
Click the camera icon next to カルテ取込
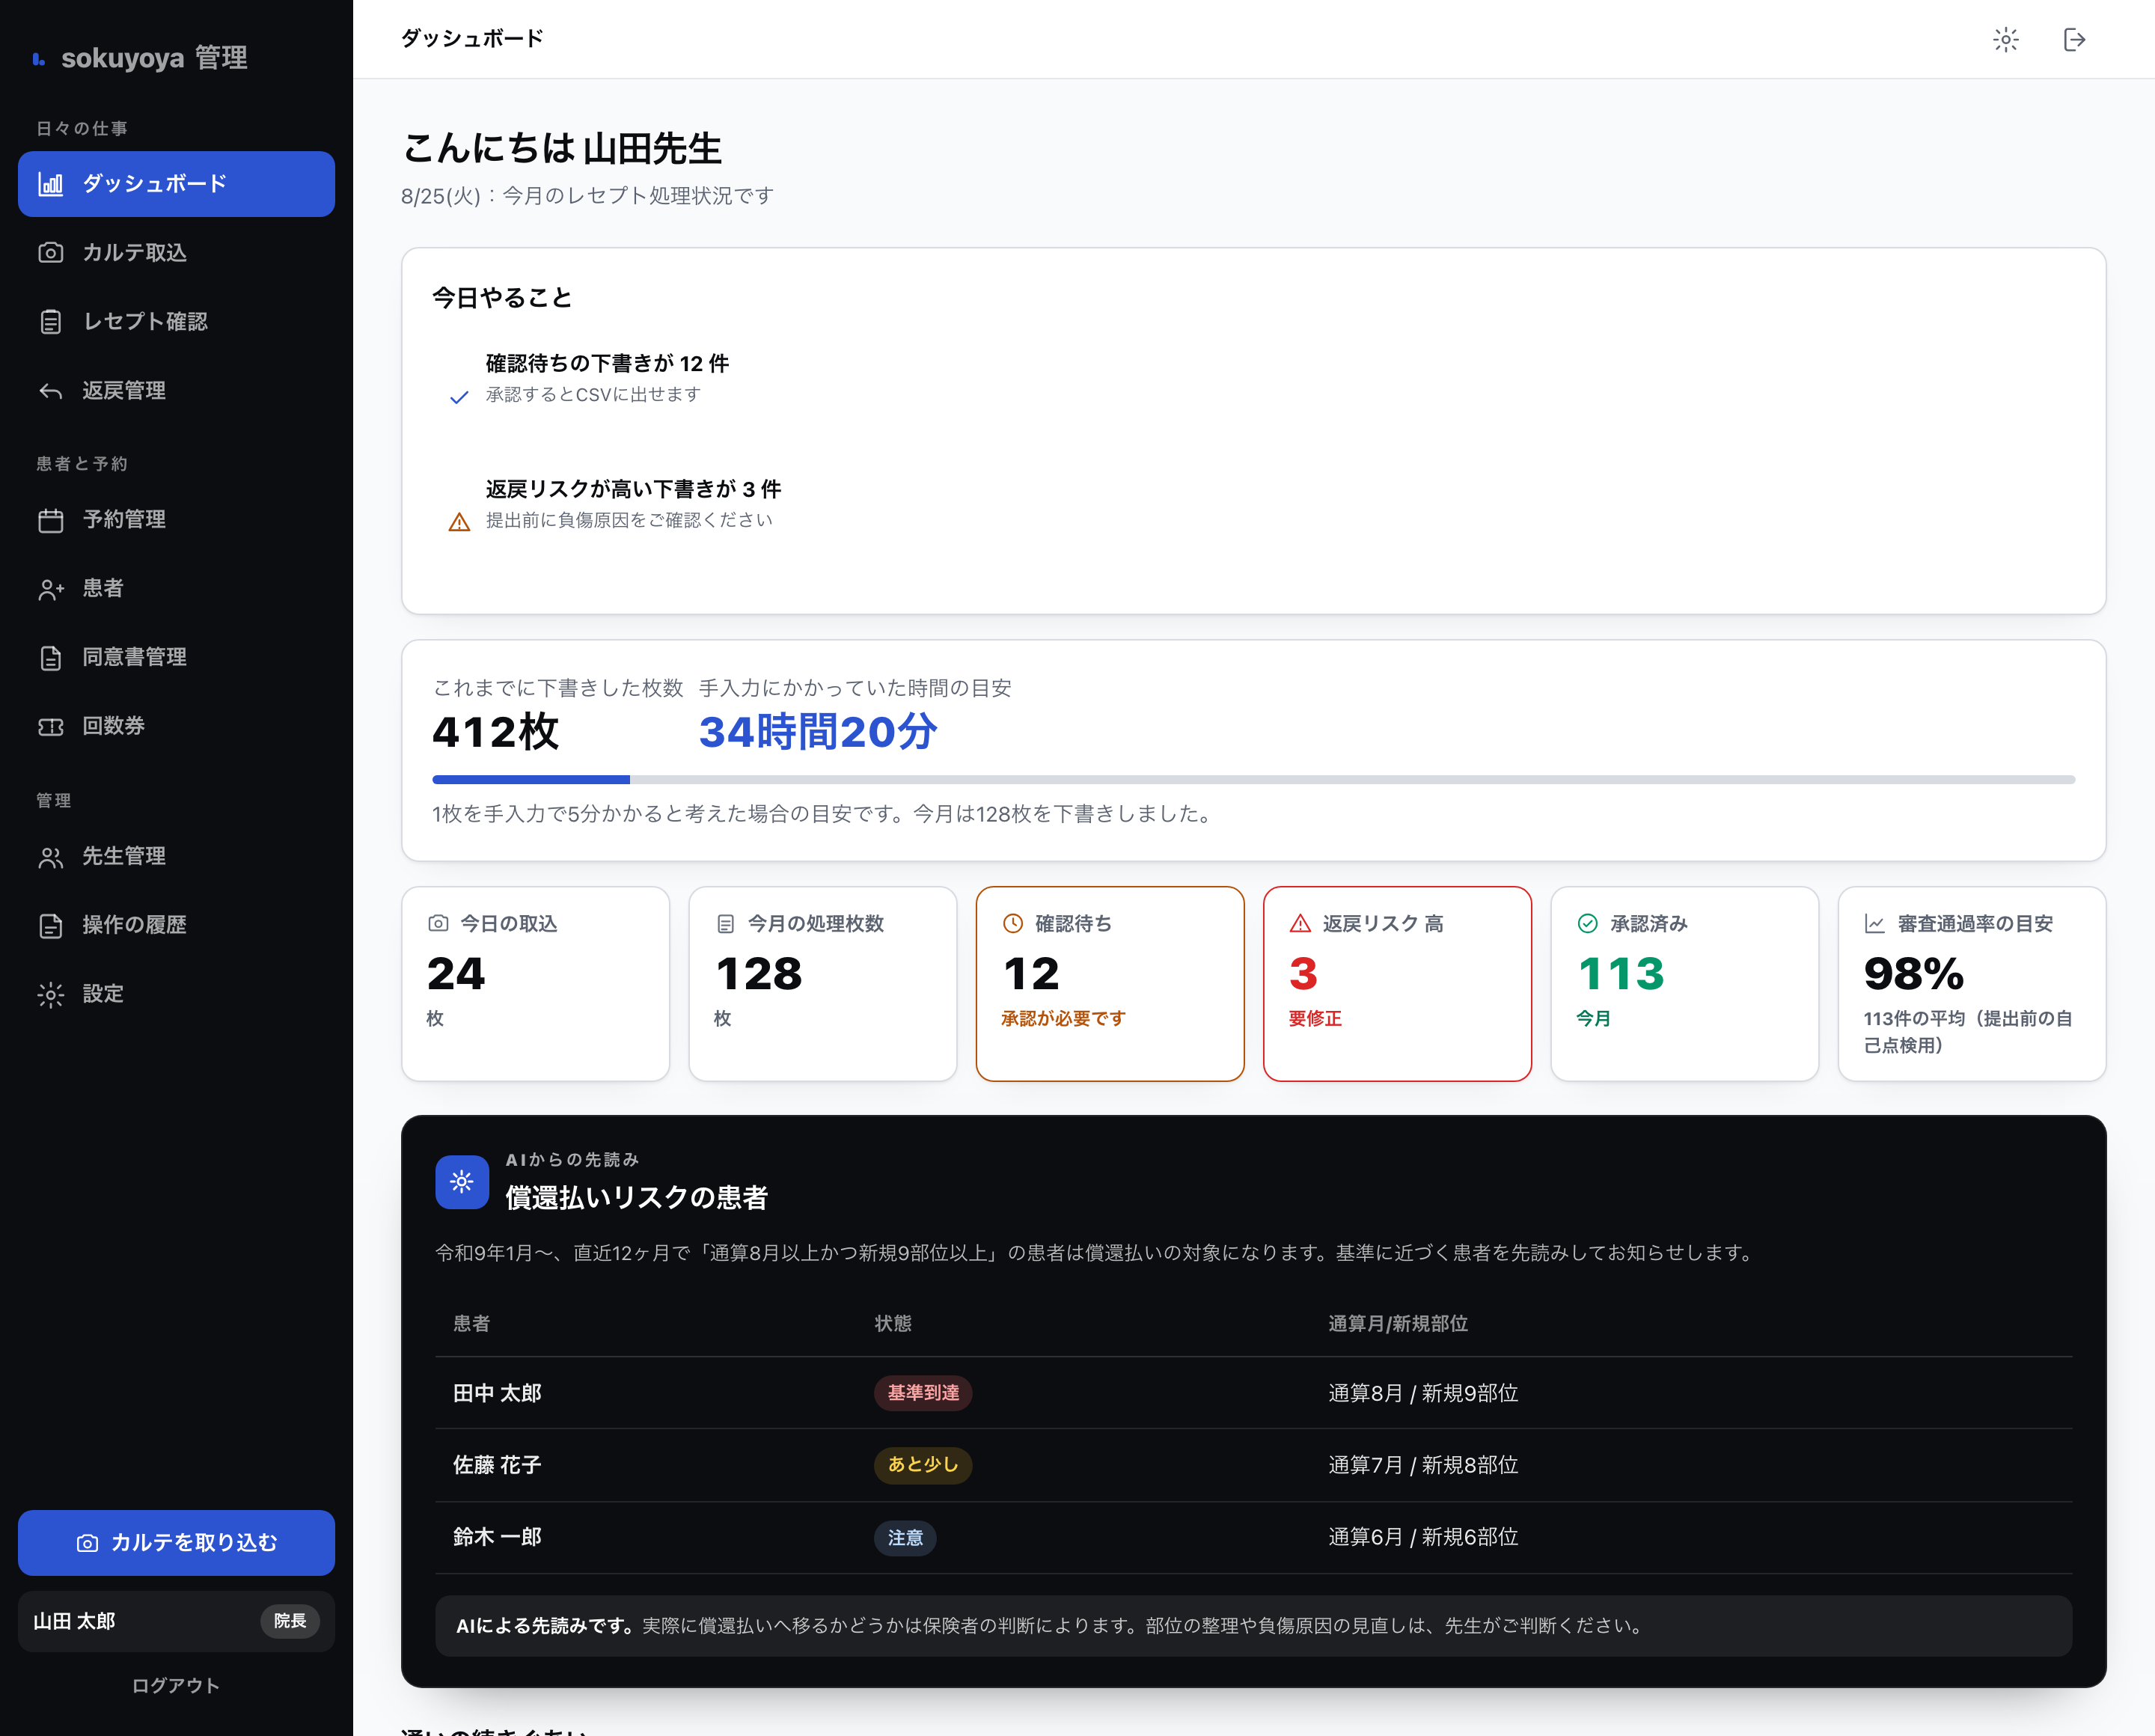50,253
